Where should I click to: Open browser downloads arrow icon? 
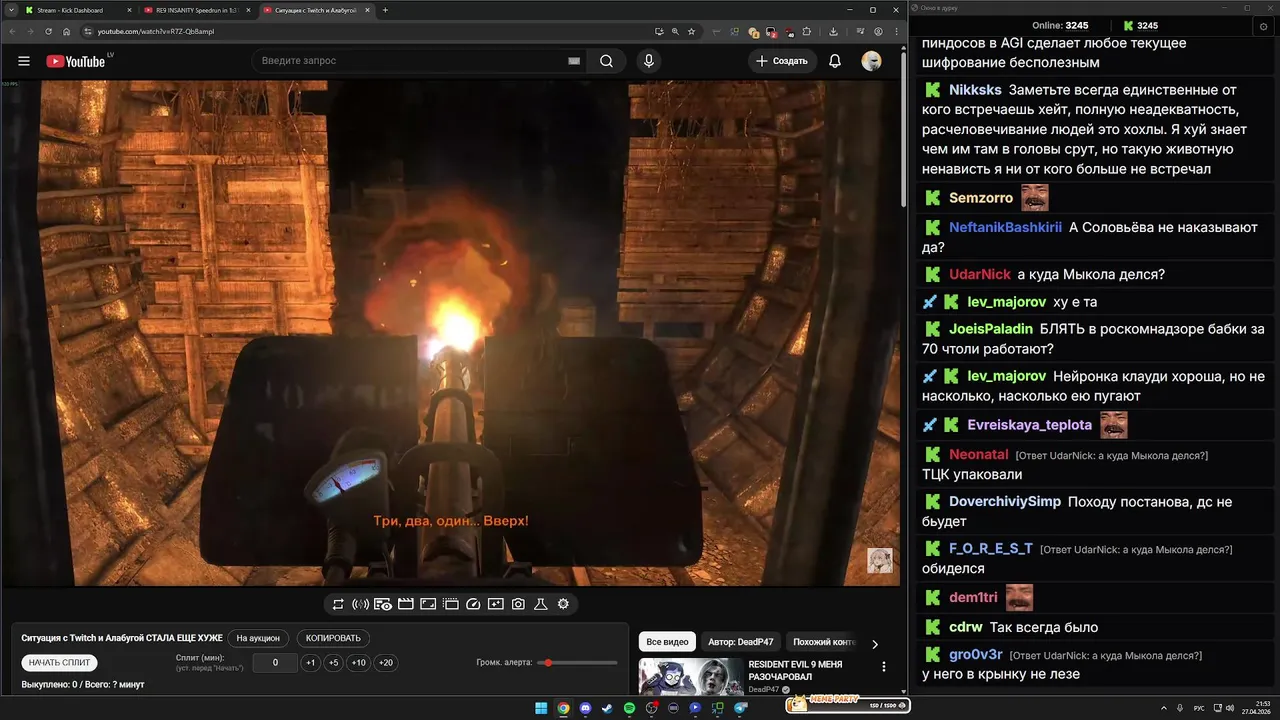point(833,31)
